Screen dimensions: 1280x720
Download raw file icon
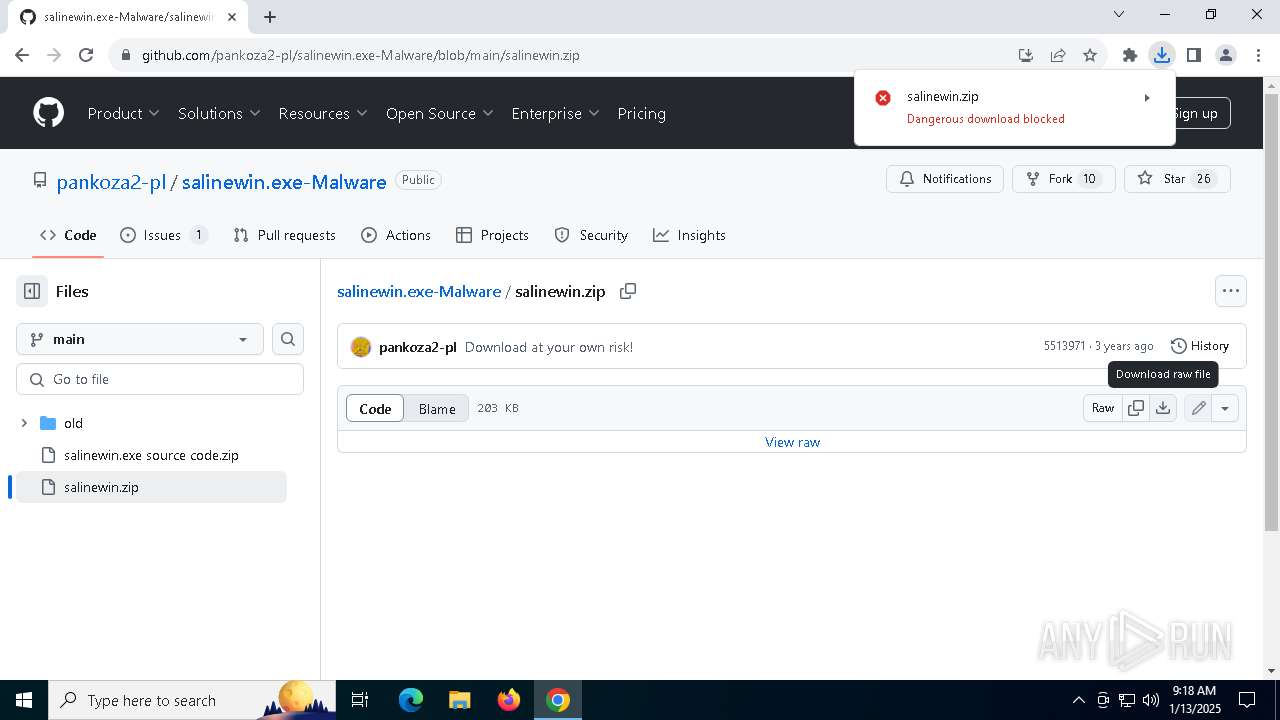click(x=1163, y=408)
